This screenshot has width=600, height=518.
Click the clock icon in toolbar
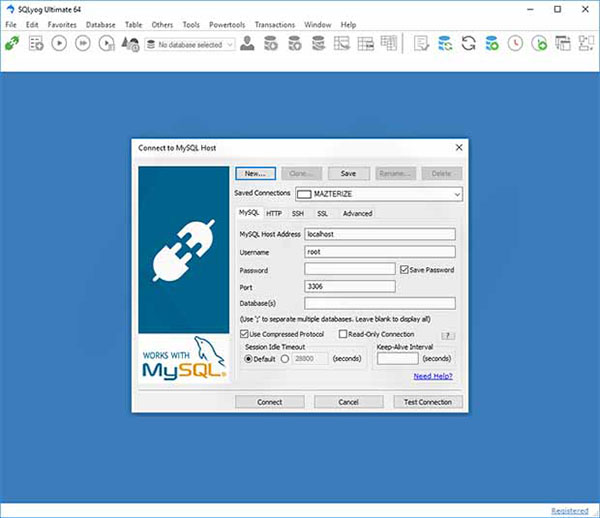[x=515, y=43]
